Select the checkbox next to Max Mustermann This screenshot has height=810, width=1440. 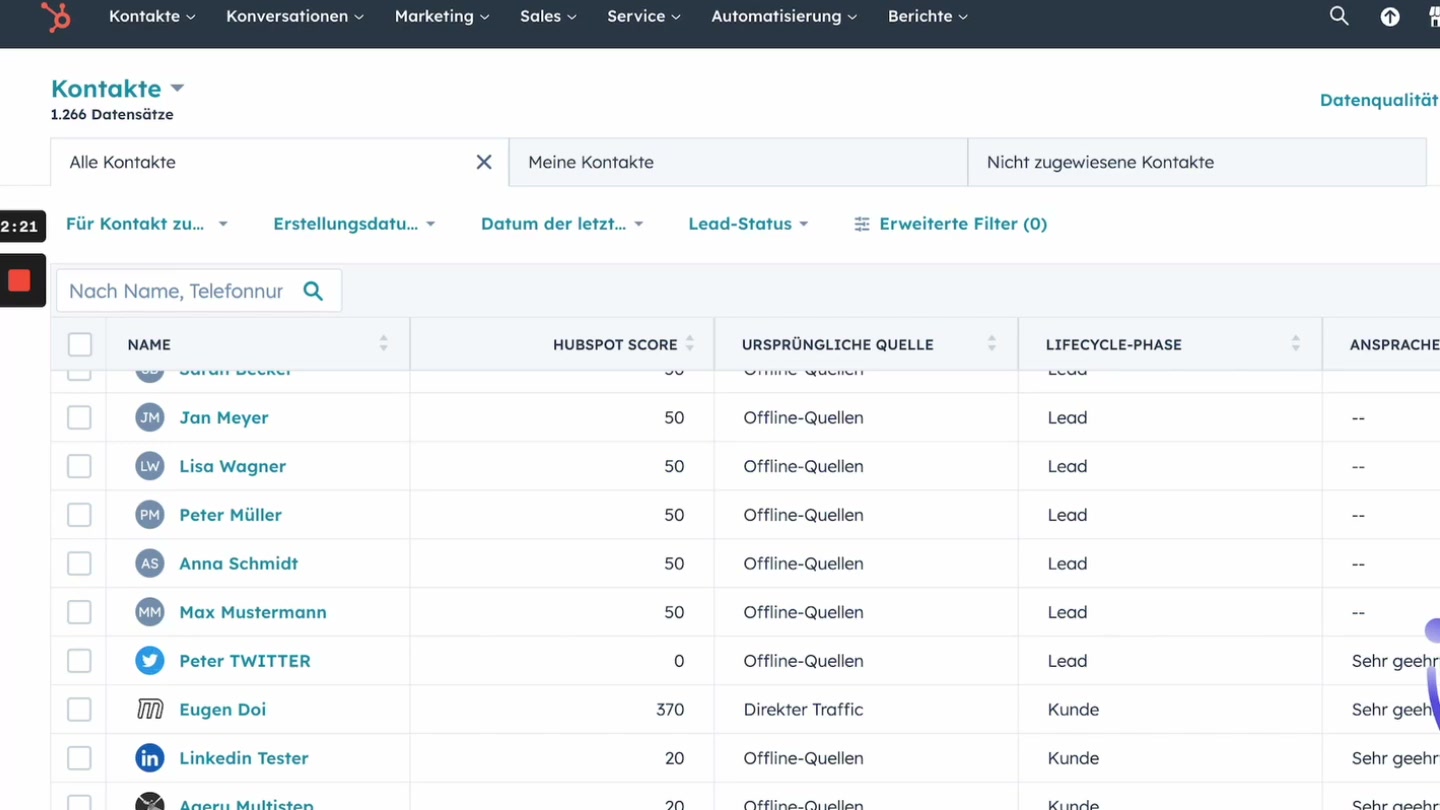pos(79,612)
